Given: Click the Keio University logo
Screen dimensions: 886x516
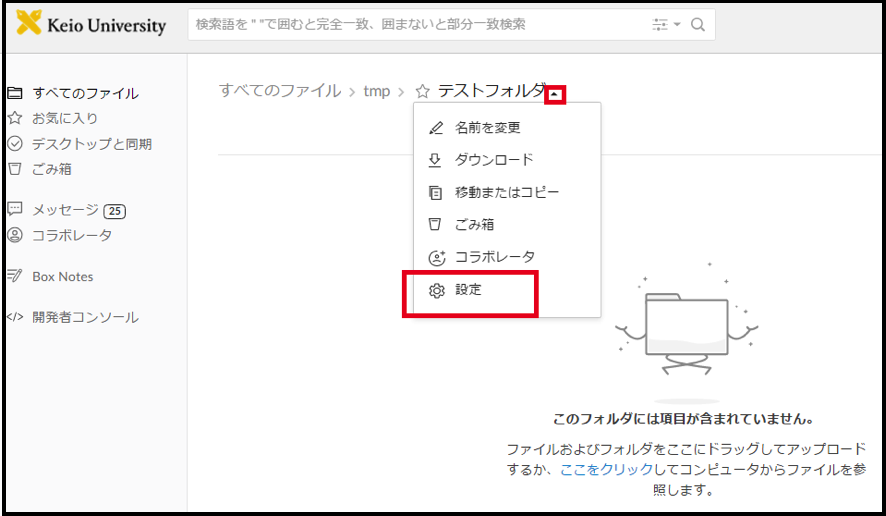Looking at the screenshot, I should (91, 25).
